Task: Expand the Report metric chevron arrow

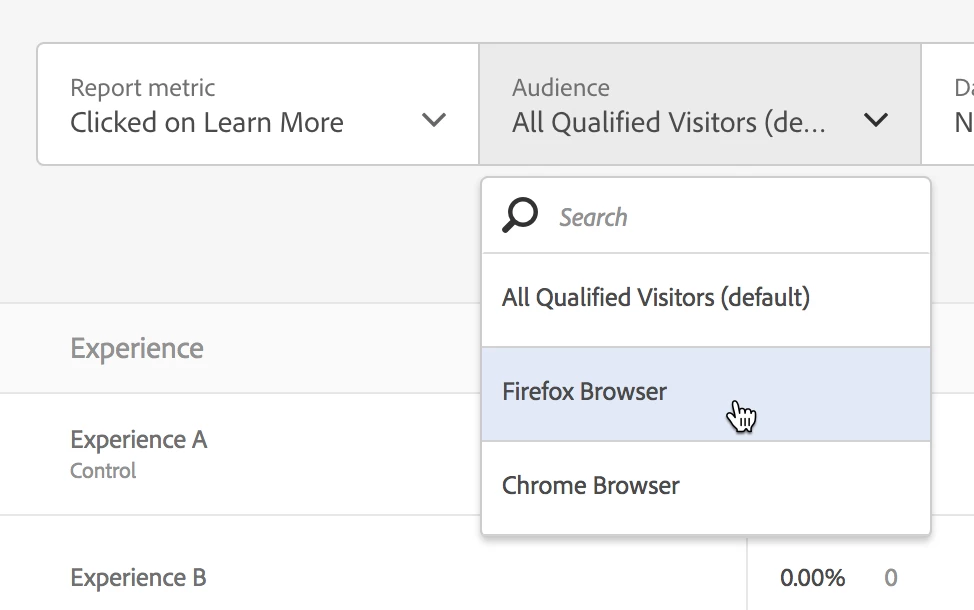Action: (433, 121)
